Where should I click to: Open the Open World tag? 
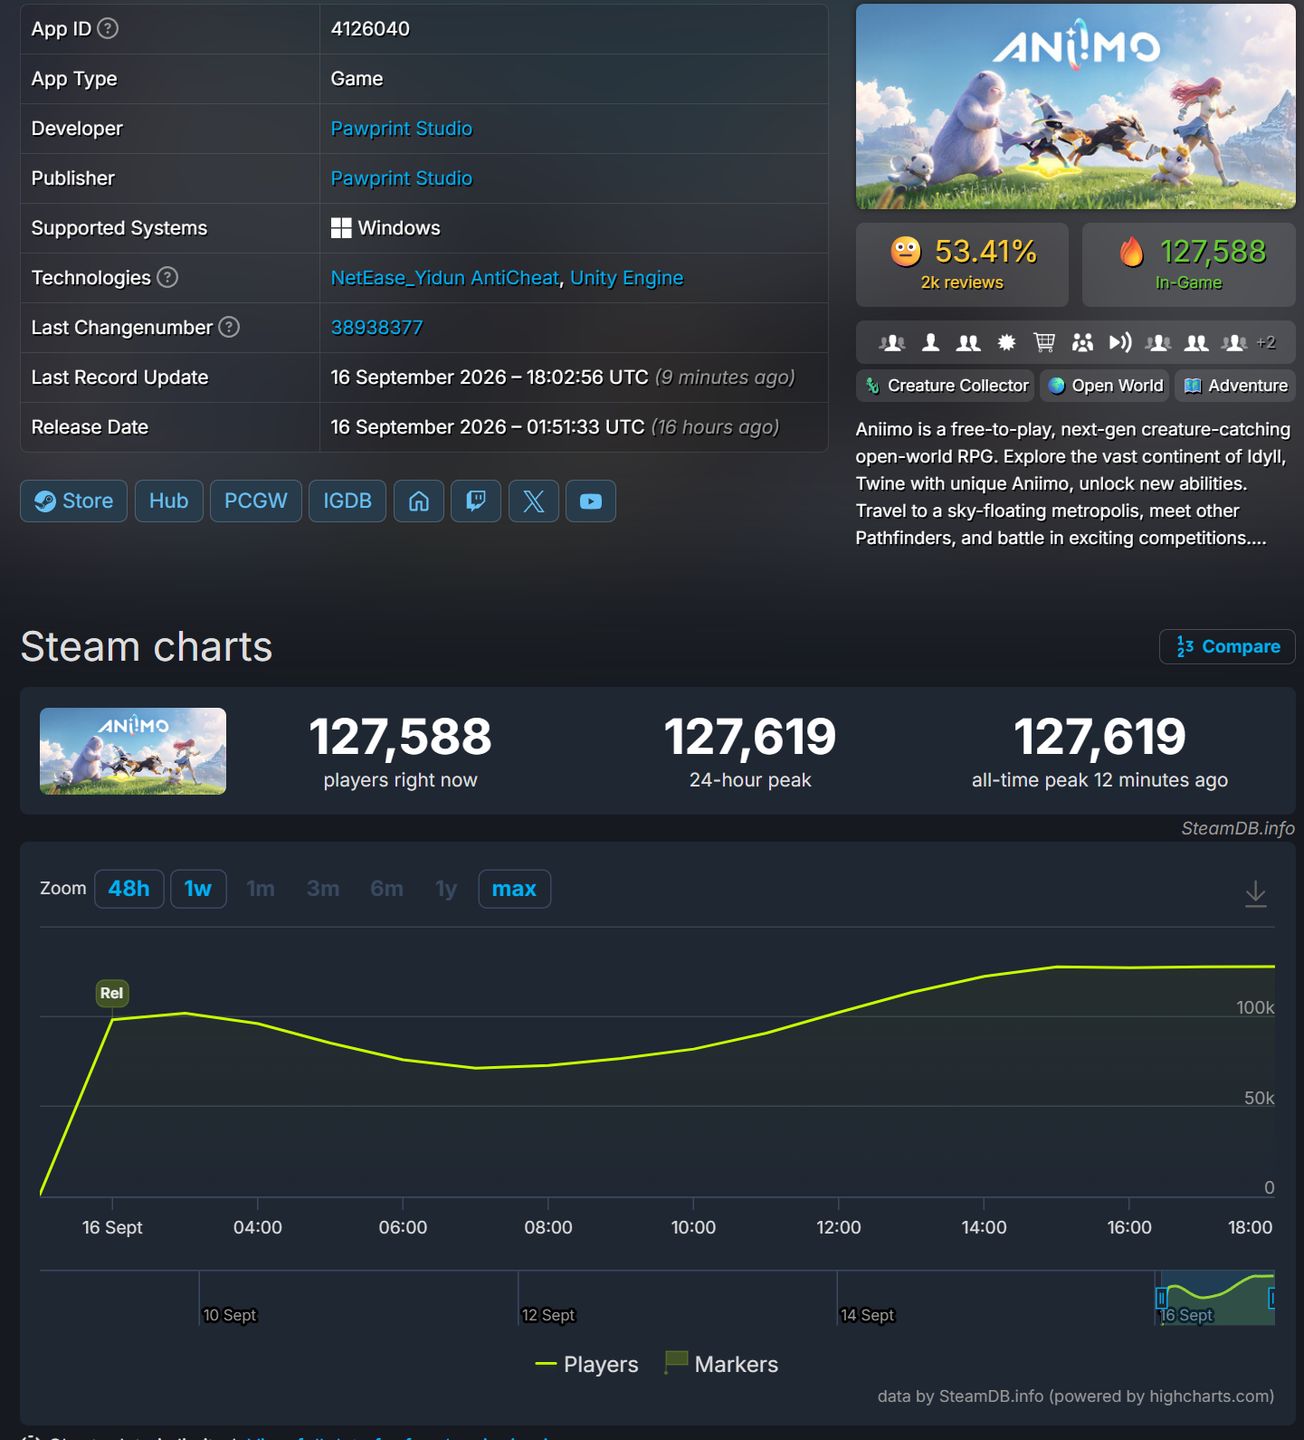(x=1105, y=386)
